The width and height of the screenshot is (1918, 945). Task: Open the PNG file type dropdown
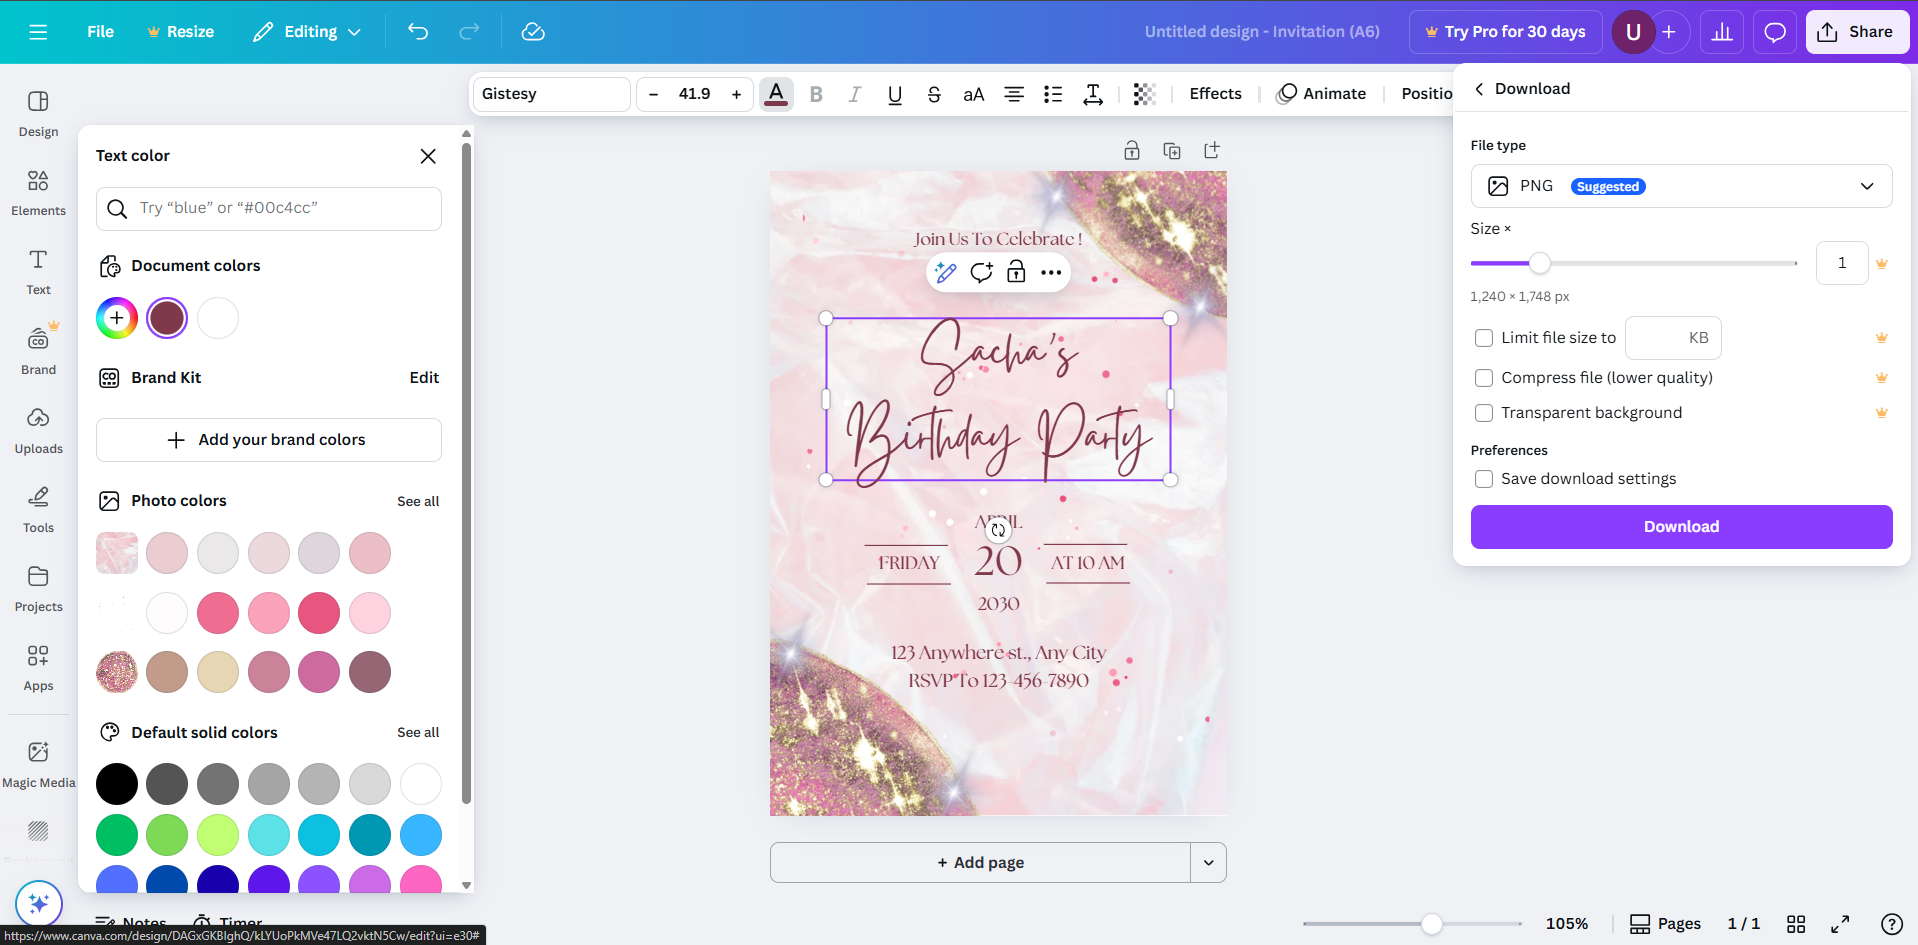pyautogui.click(x=1866, y=186)
